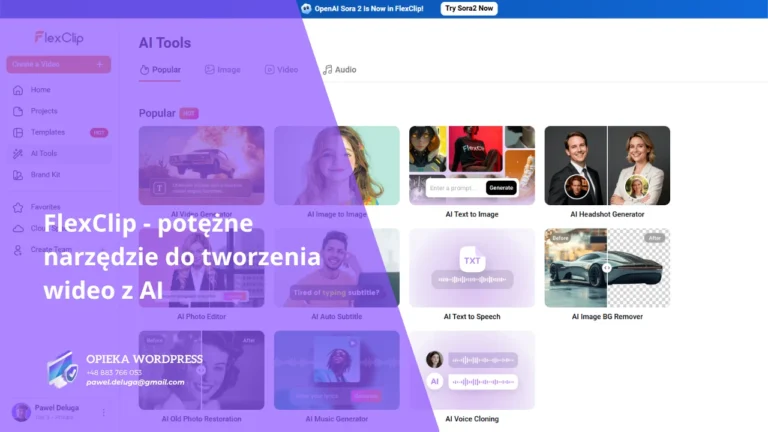
Task: Click the AI Text to Speech label
Action: coord(472,317)
